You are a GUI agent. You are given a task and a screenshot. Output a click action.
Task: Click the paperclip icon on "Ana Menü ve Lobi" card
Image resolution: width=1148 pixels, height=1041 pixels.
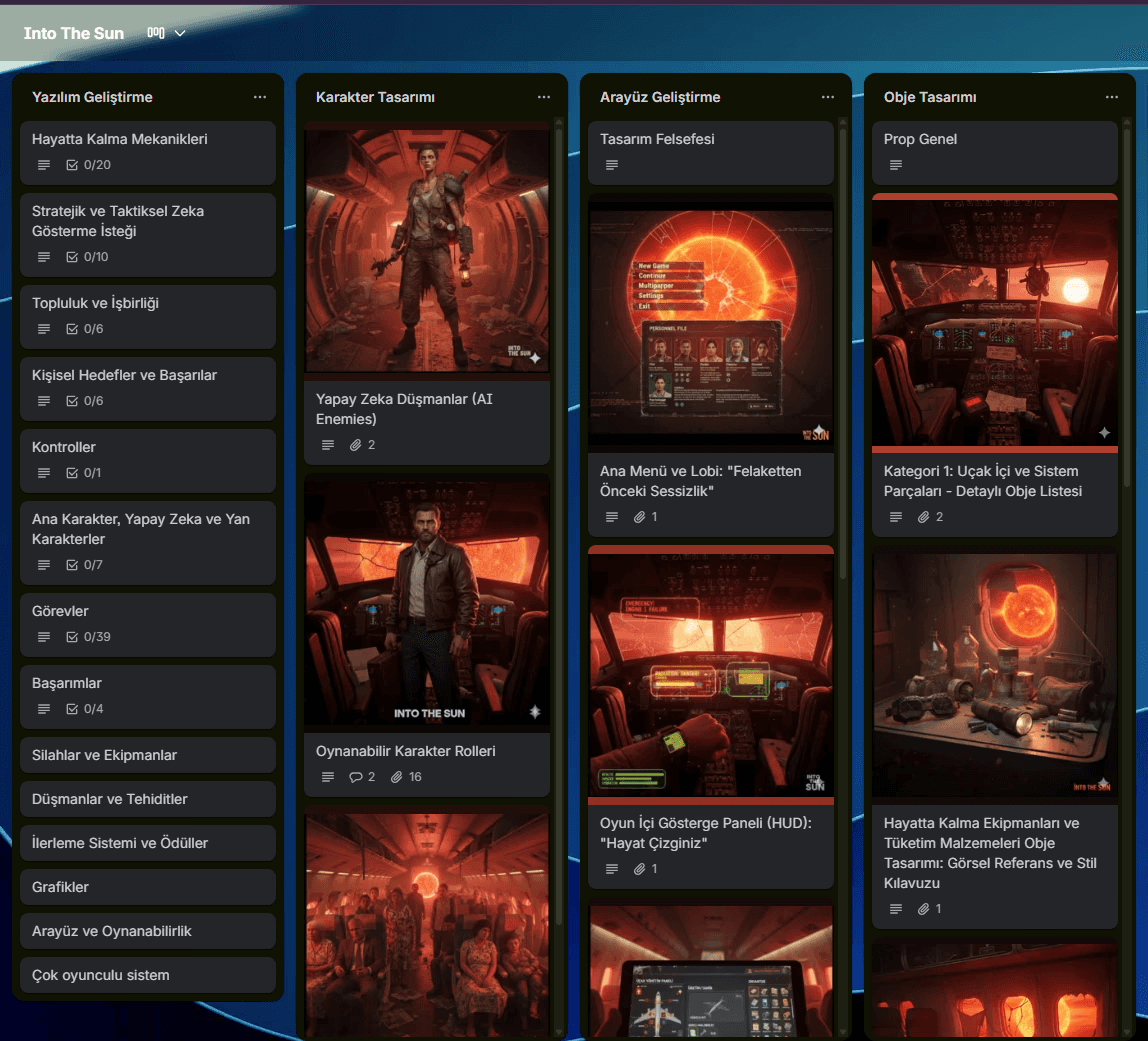click(x=640, y=517)
